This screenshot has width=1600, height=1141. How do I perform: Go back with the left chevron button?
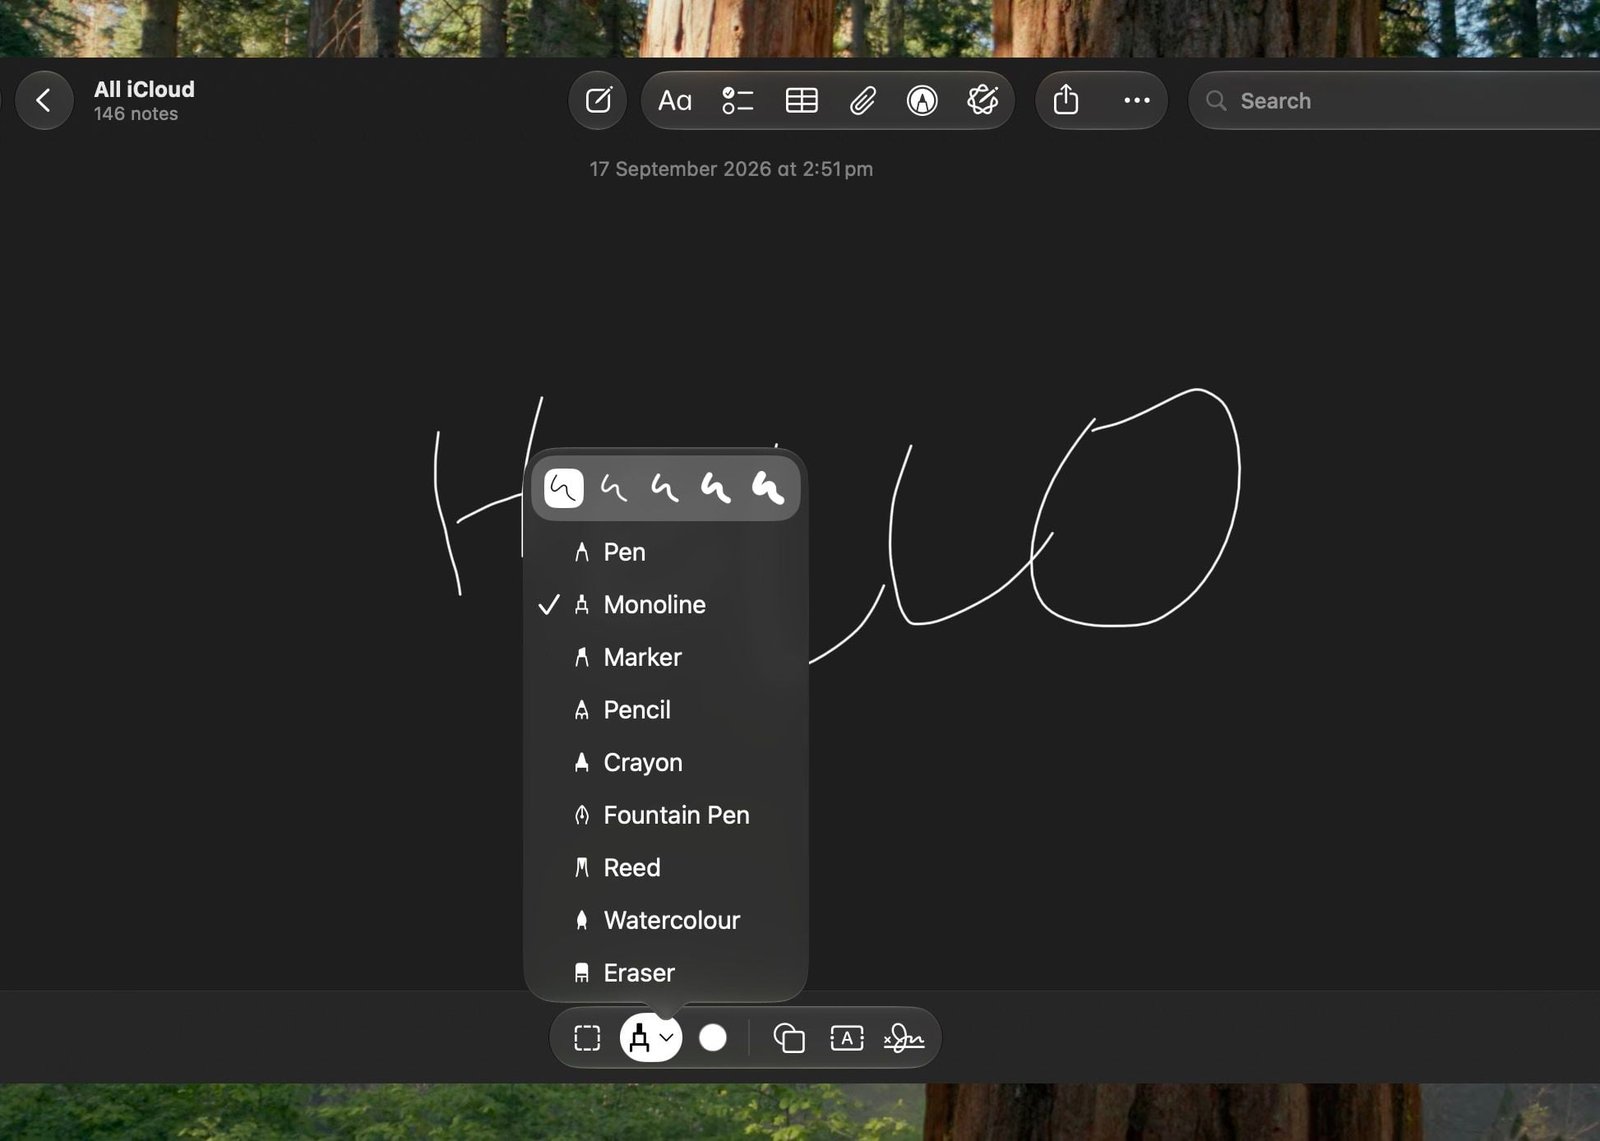click(44, 100)
